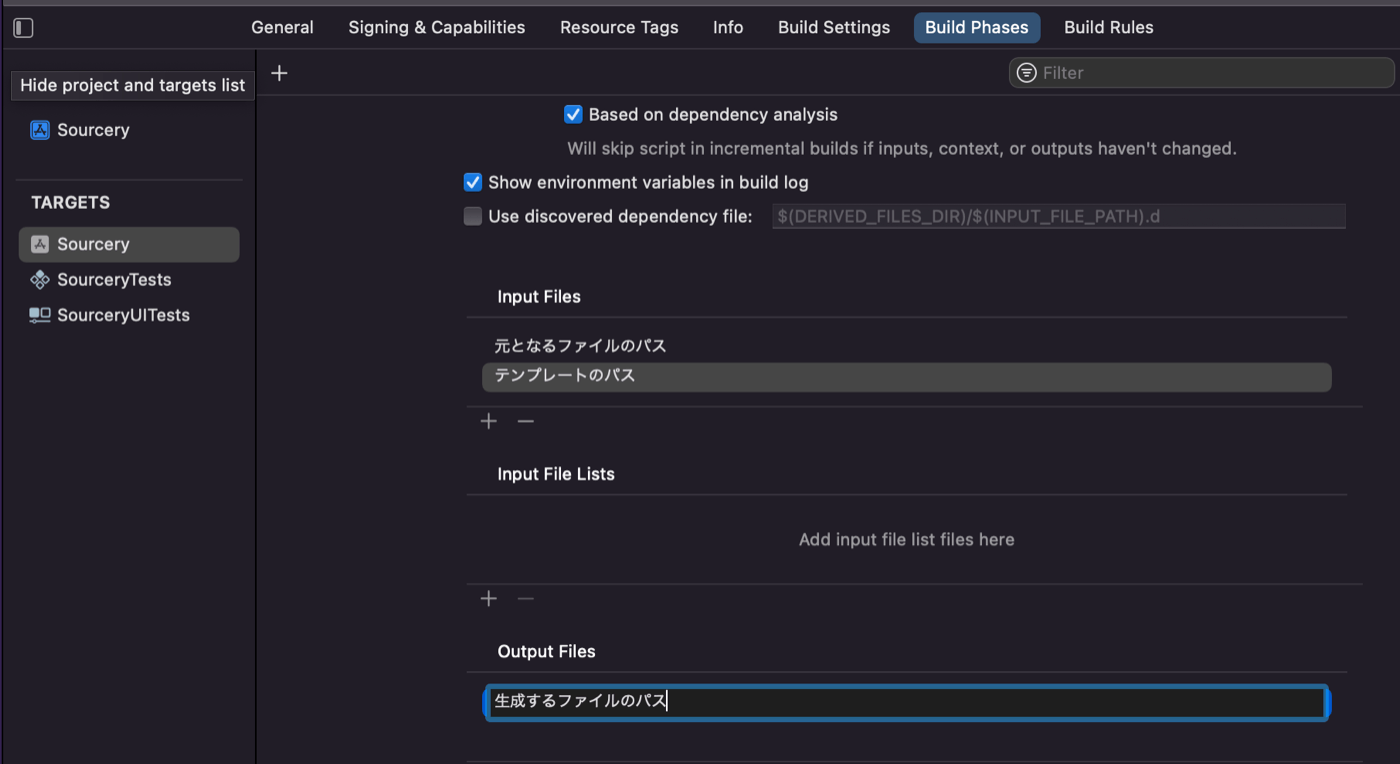
Task: Select SourceryTests target row
Action: tap(129, 280)
